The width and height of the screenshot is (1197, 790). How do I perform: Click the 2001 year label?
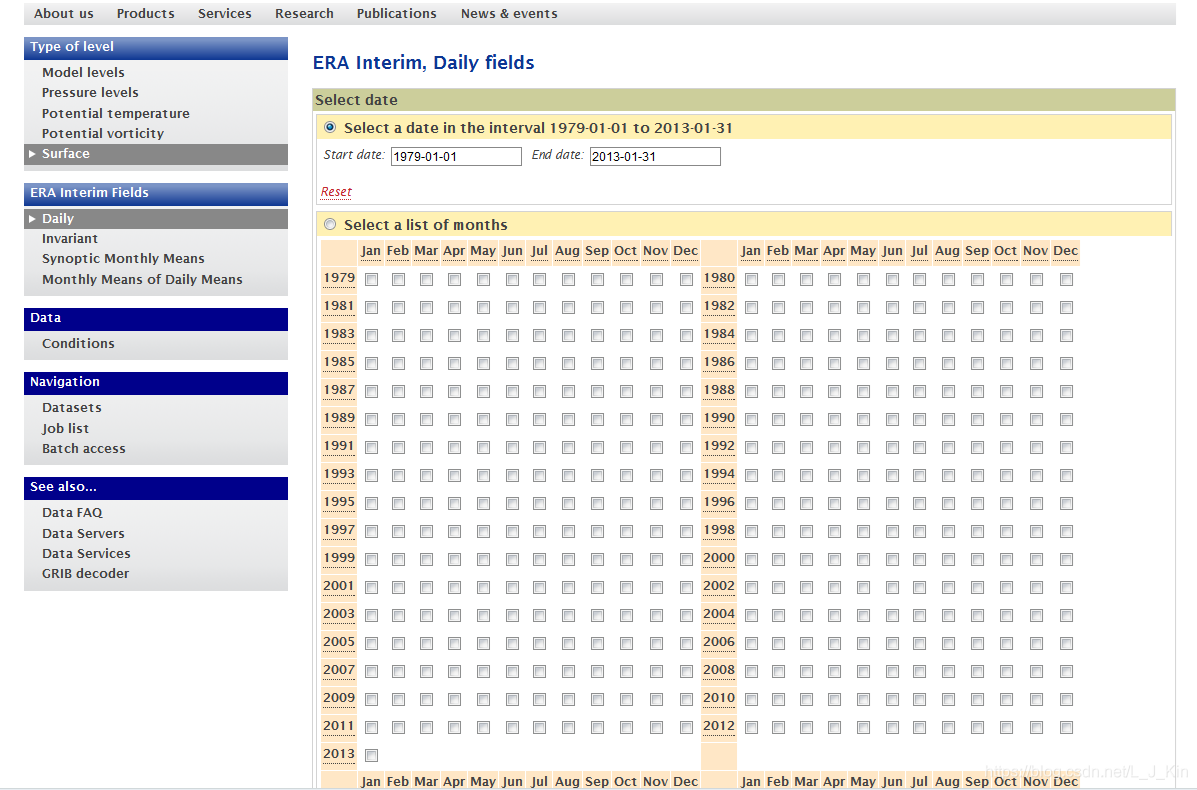point(339,586)
